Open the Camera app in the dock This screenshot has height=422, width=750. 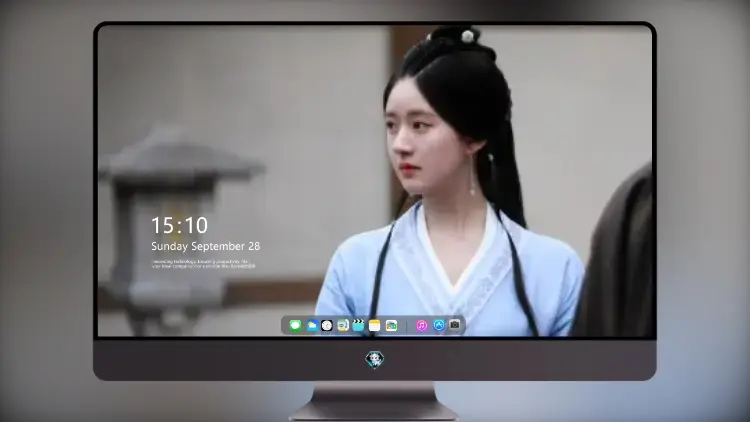455,325
